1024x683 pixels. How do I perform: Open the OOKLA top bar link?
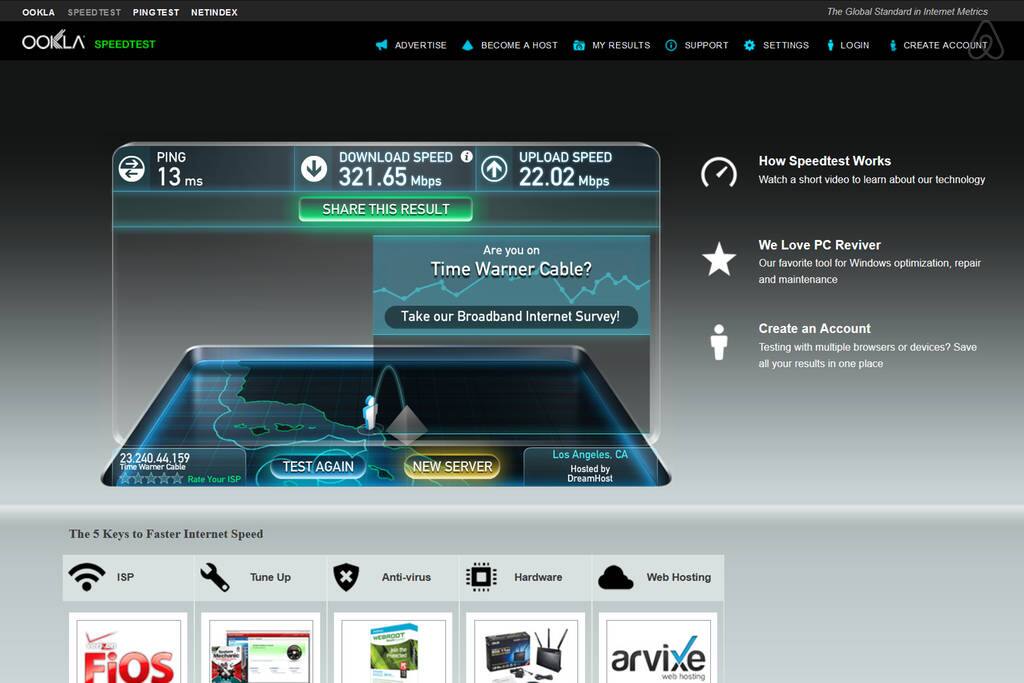tap(39, 12)
